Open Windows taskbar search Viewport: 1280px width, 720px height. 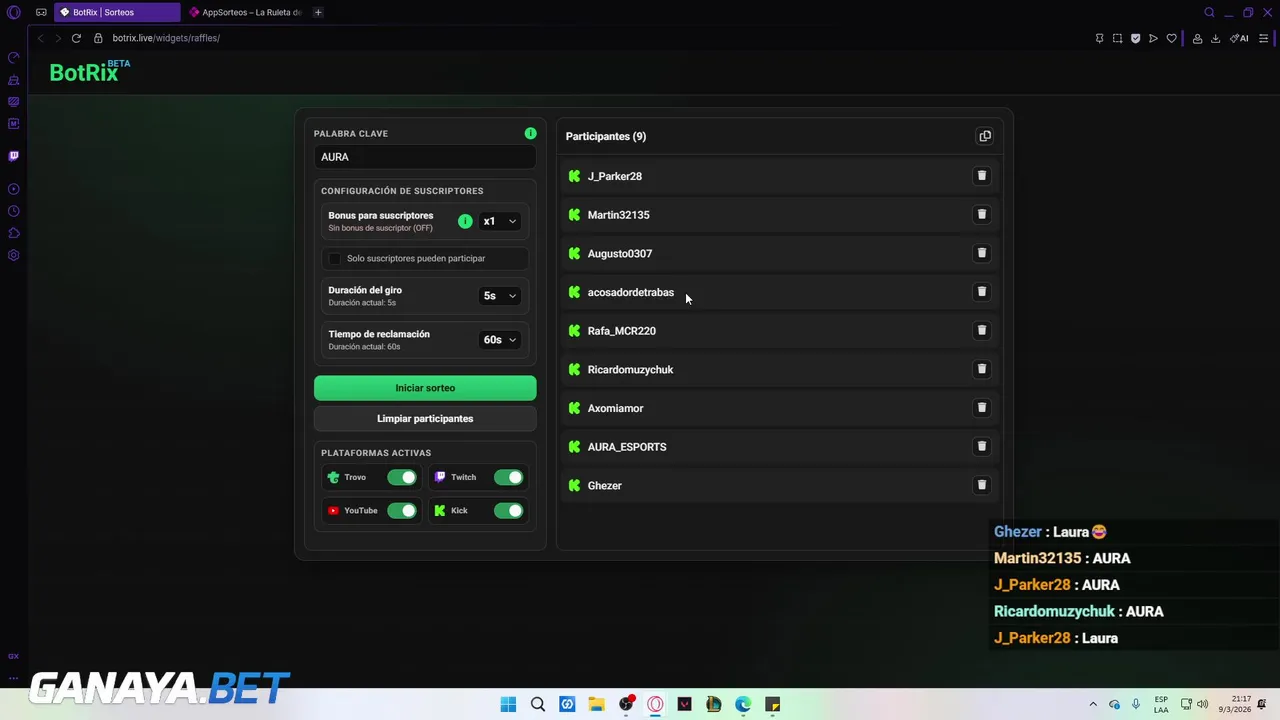538,704
